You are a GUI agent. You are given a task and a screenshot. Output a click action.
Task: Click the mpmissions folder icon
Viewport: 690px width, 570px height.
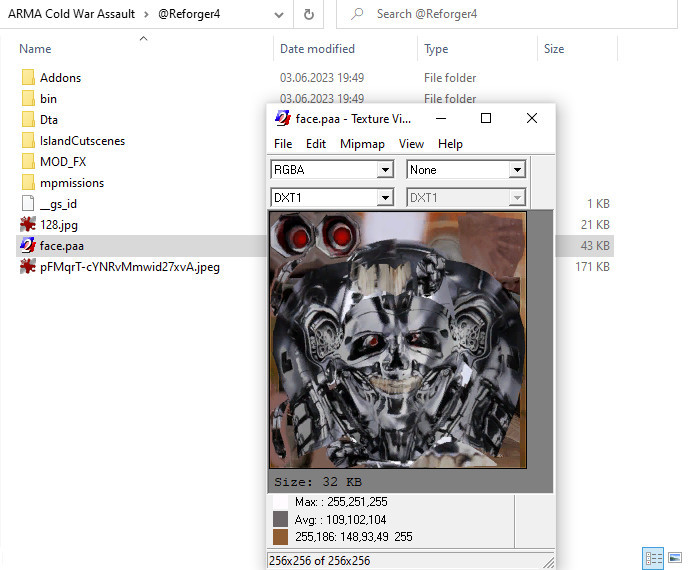coord(28,183)
